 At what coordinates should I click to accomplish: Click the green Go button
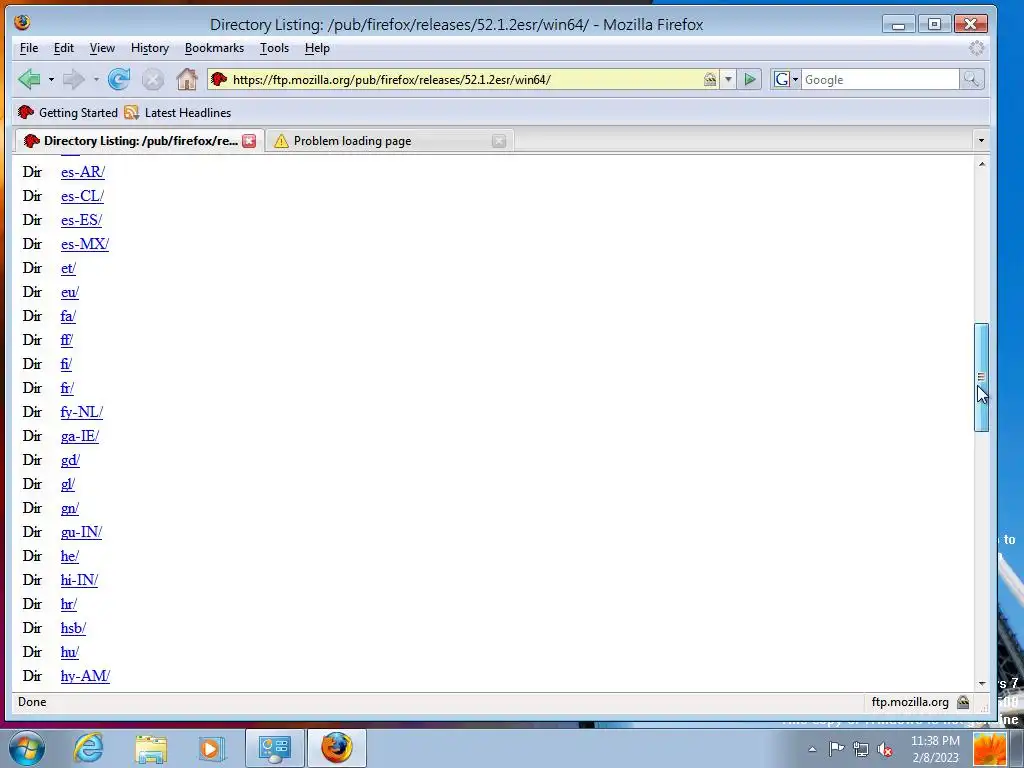click(750, 80)
